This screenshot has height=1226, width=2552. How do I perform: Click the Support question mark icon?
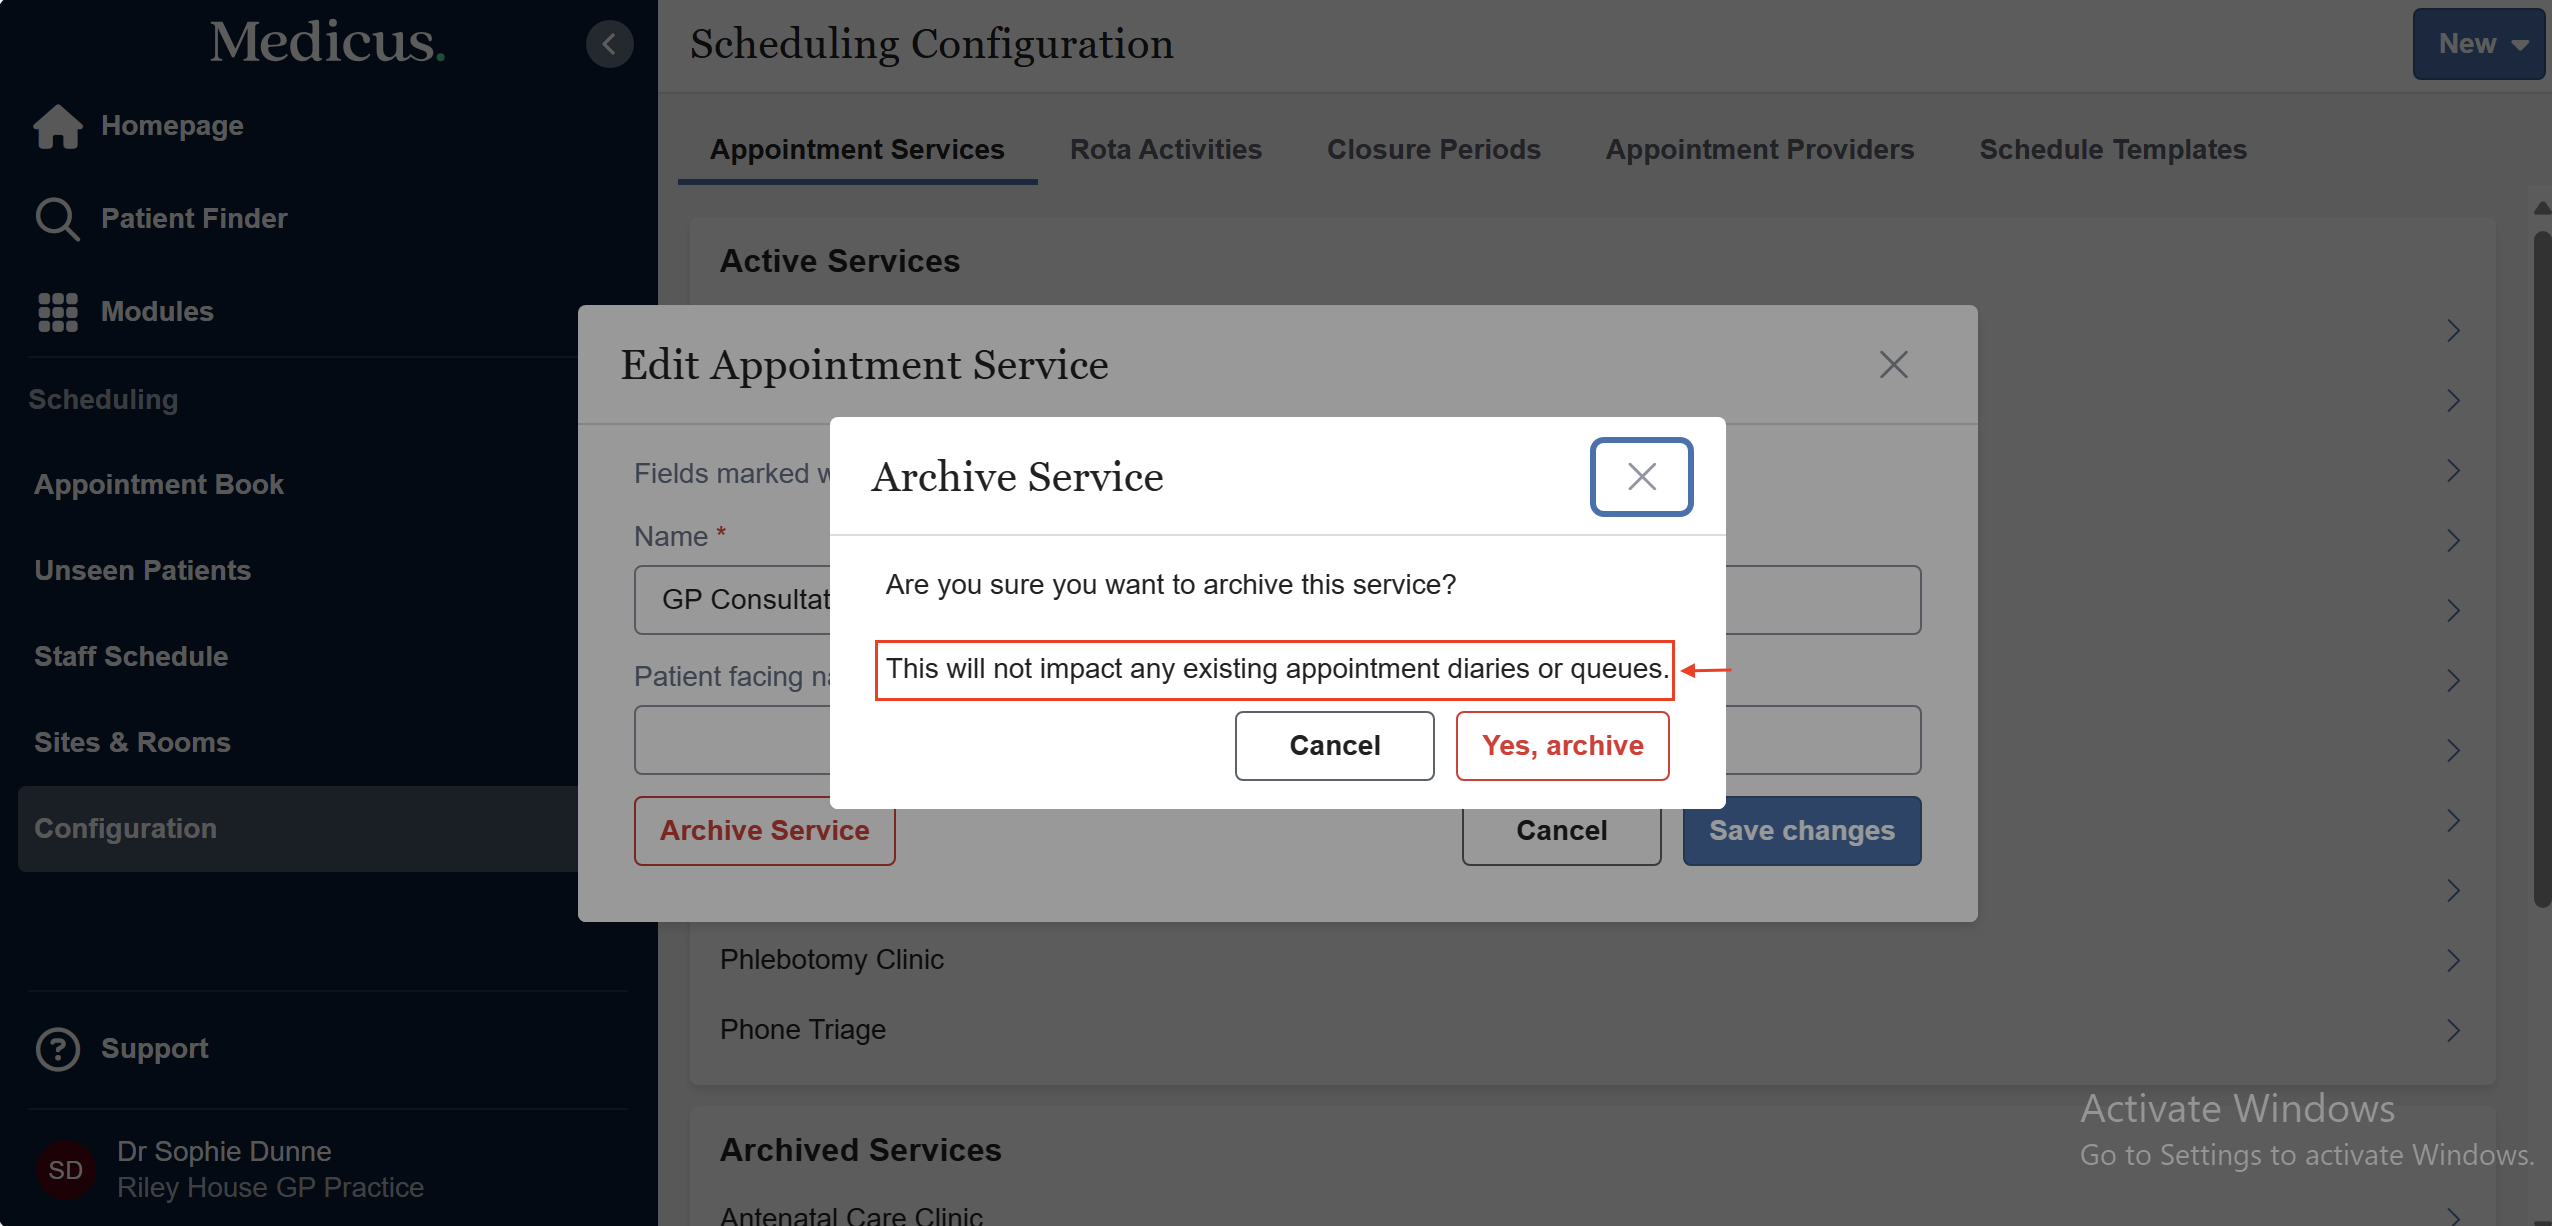(57, 1049)
